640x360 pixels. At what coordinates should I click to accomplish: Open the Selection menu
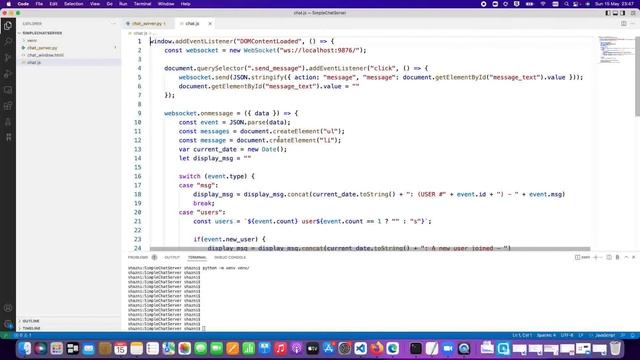(x=73, y=4)
